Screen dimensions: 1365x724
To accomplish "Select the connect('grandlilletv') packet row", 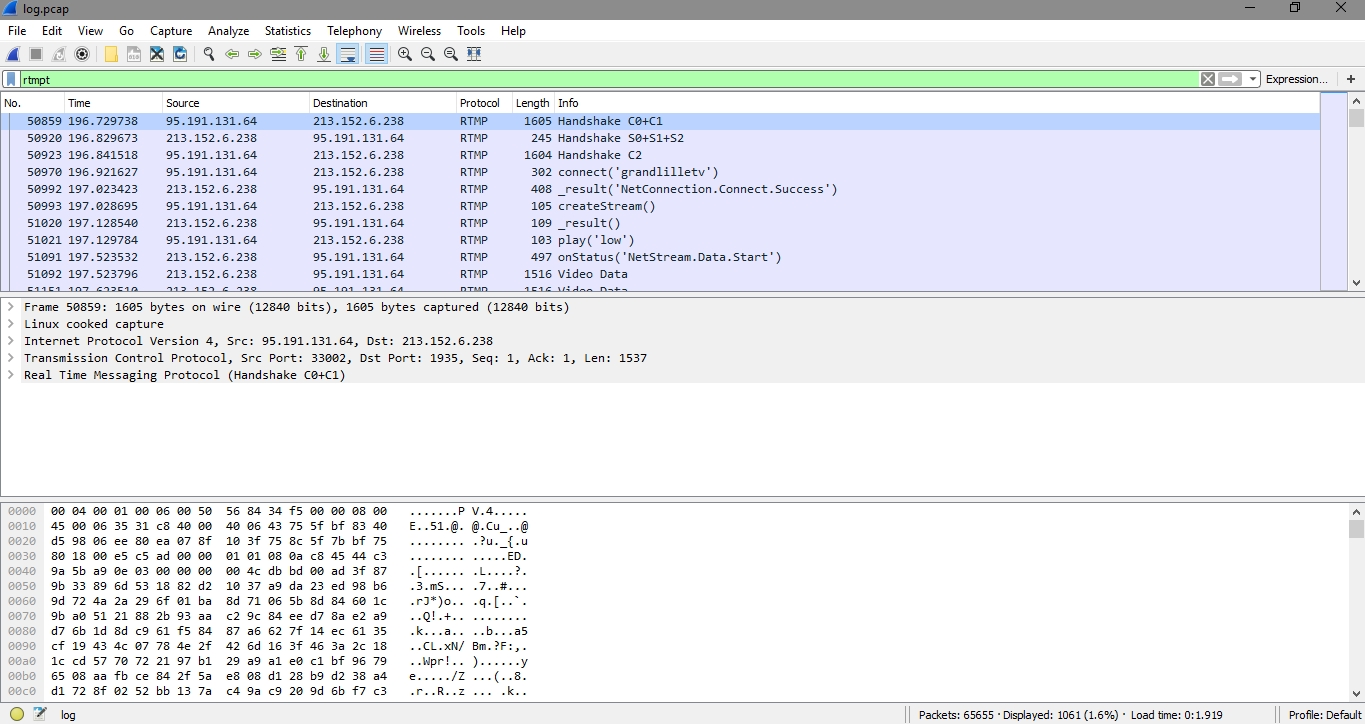I will coord(638,172).
